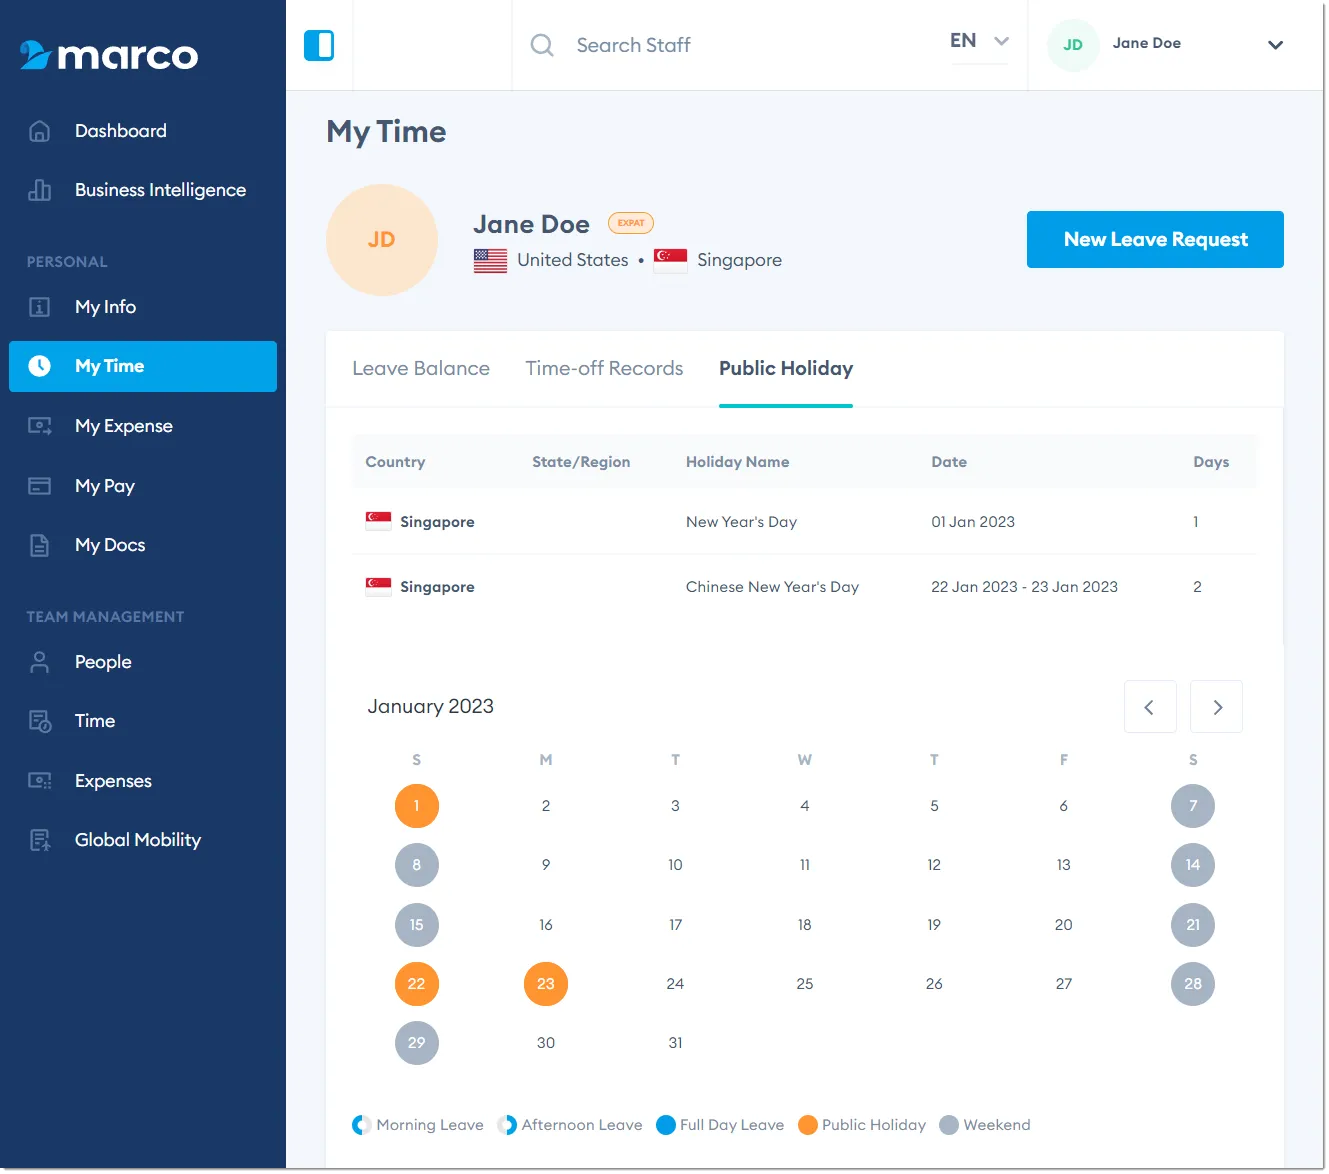Toggle the sidebar collapse button
Screen dimensions: 1329x1174
click(x=319, y=45)
